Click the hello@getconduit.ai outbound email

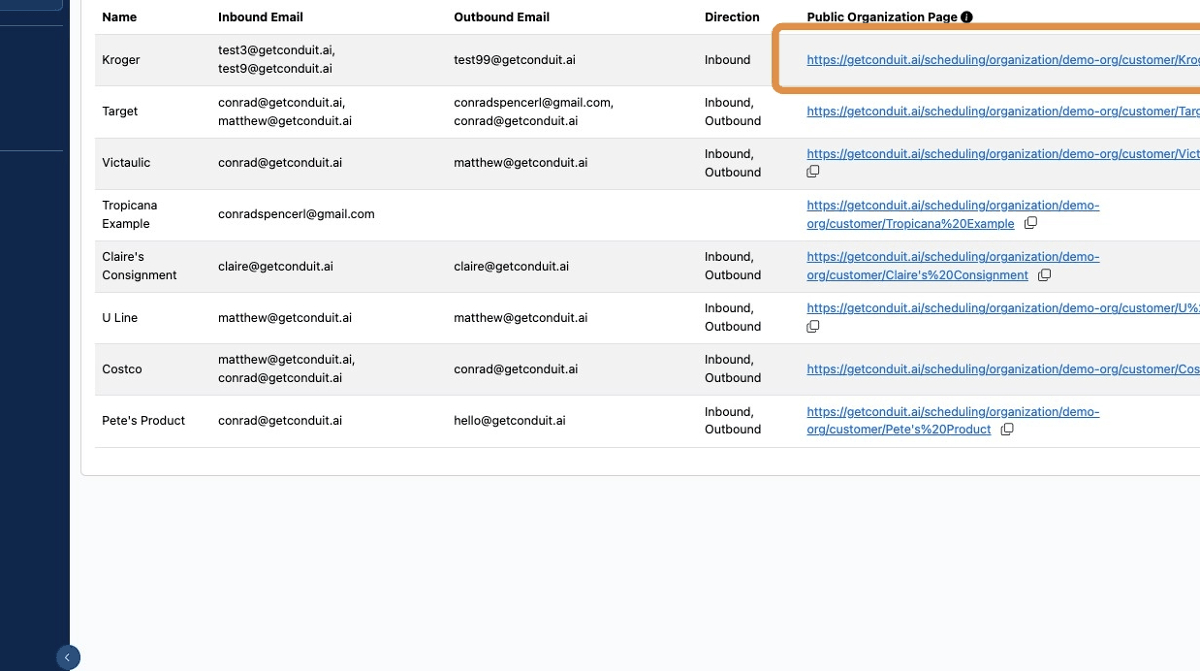tap(509, 420)
